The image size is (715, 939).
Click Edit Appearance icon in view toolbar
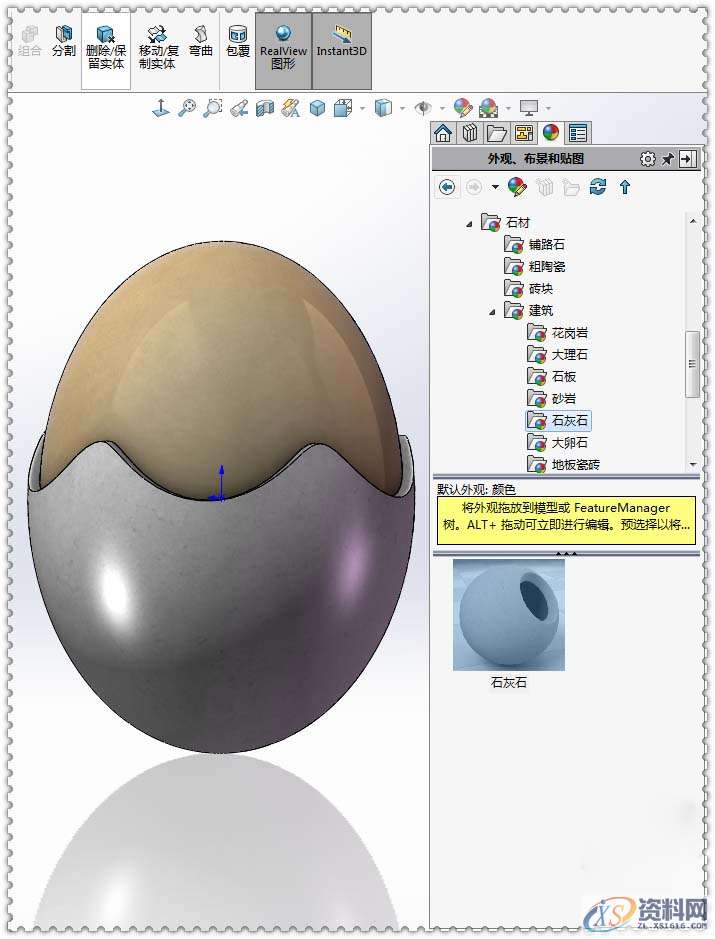click(x=463, y=108)
